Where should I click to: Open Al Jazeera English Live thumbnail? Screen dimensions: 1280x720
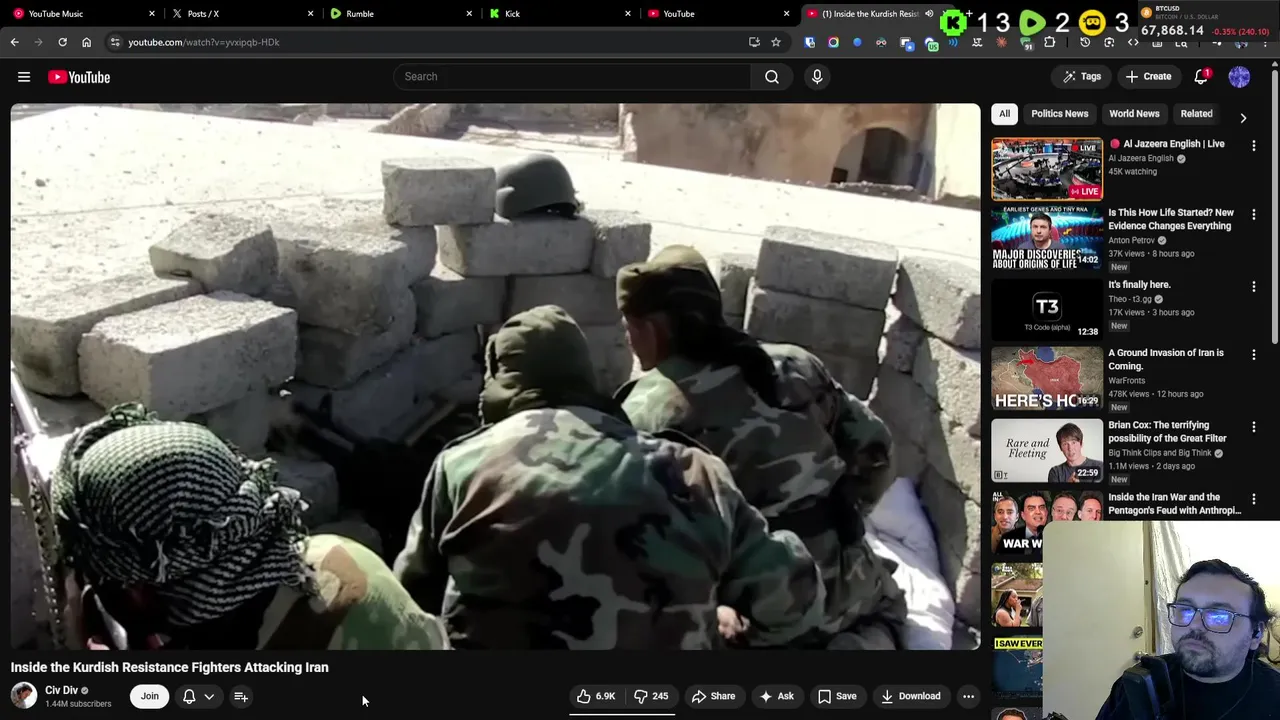(x=1047, y=169)
